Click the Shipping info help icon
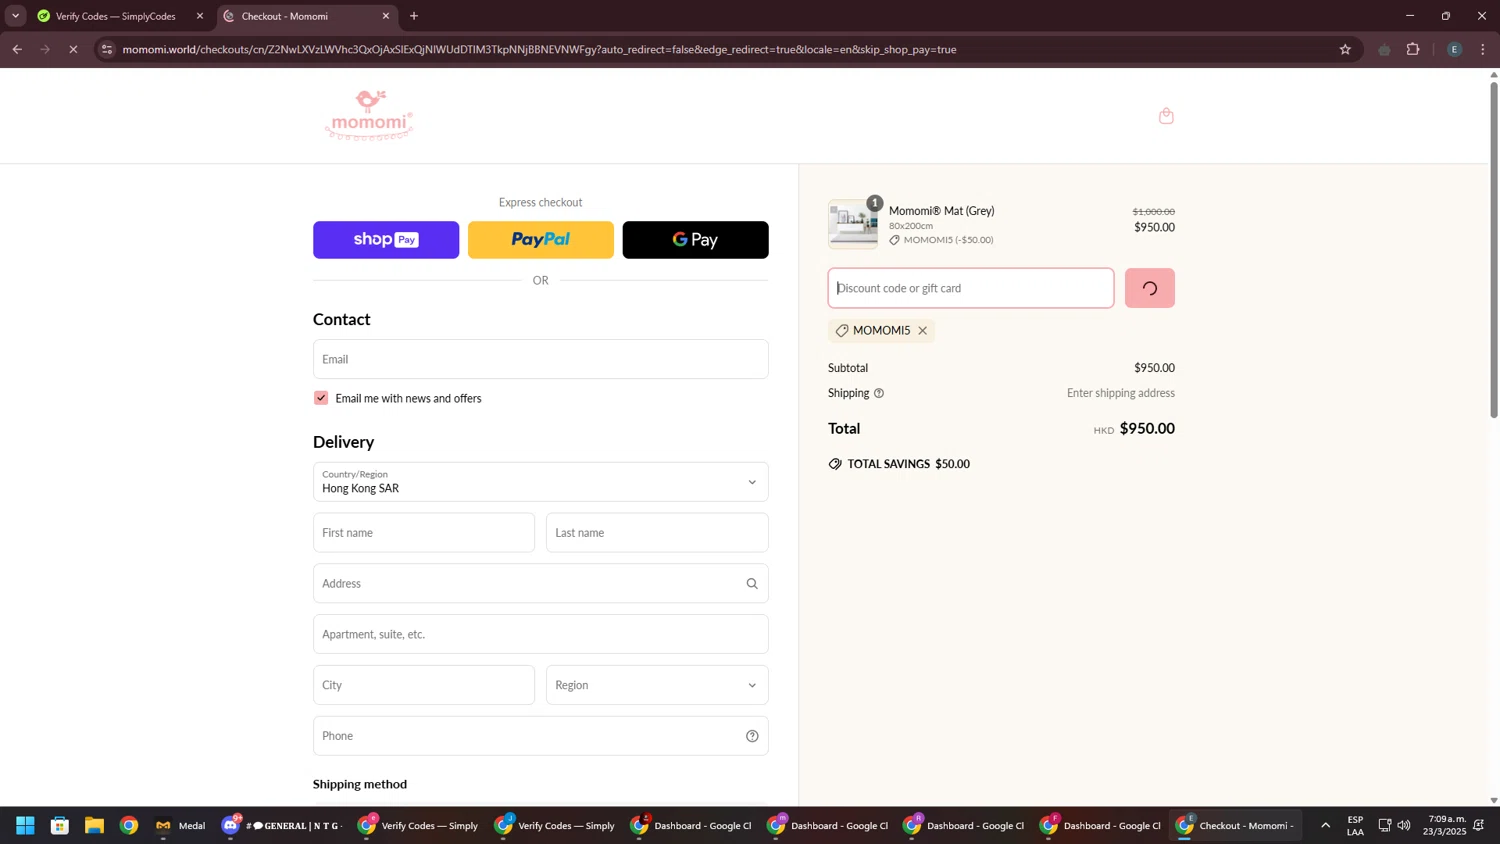Screen dimensions: 1500x844 click(x=879, y=394)
